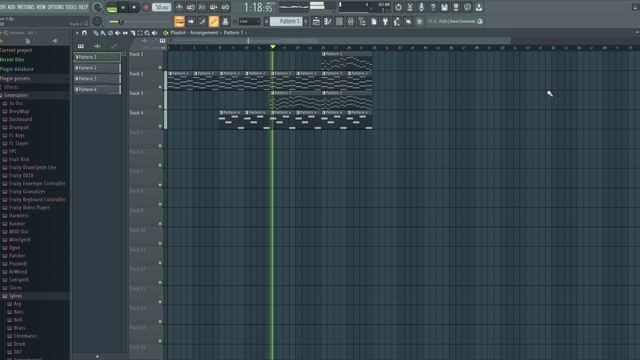Select the Playlist Delete tool
Screen dimensions: 640x360
click(110, 33)
